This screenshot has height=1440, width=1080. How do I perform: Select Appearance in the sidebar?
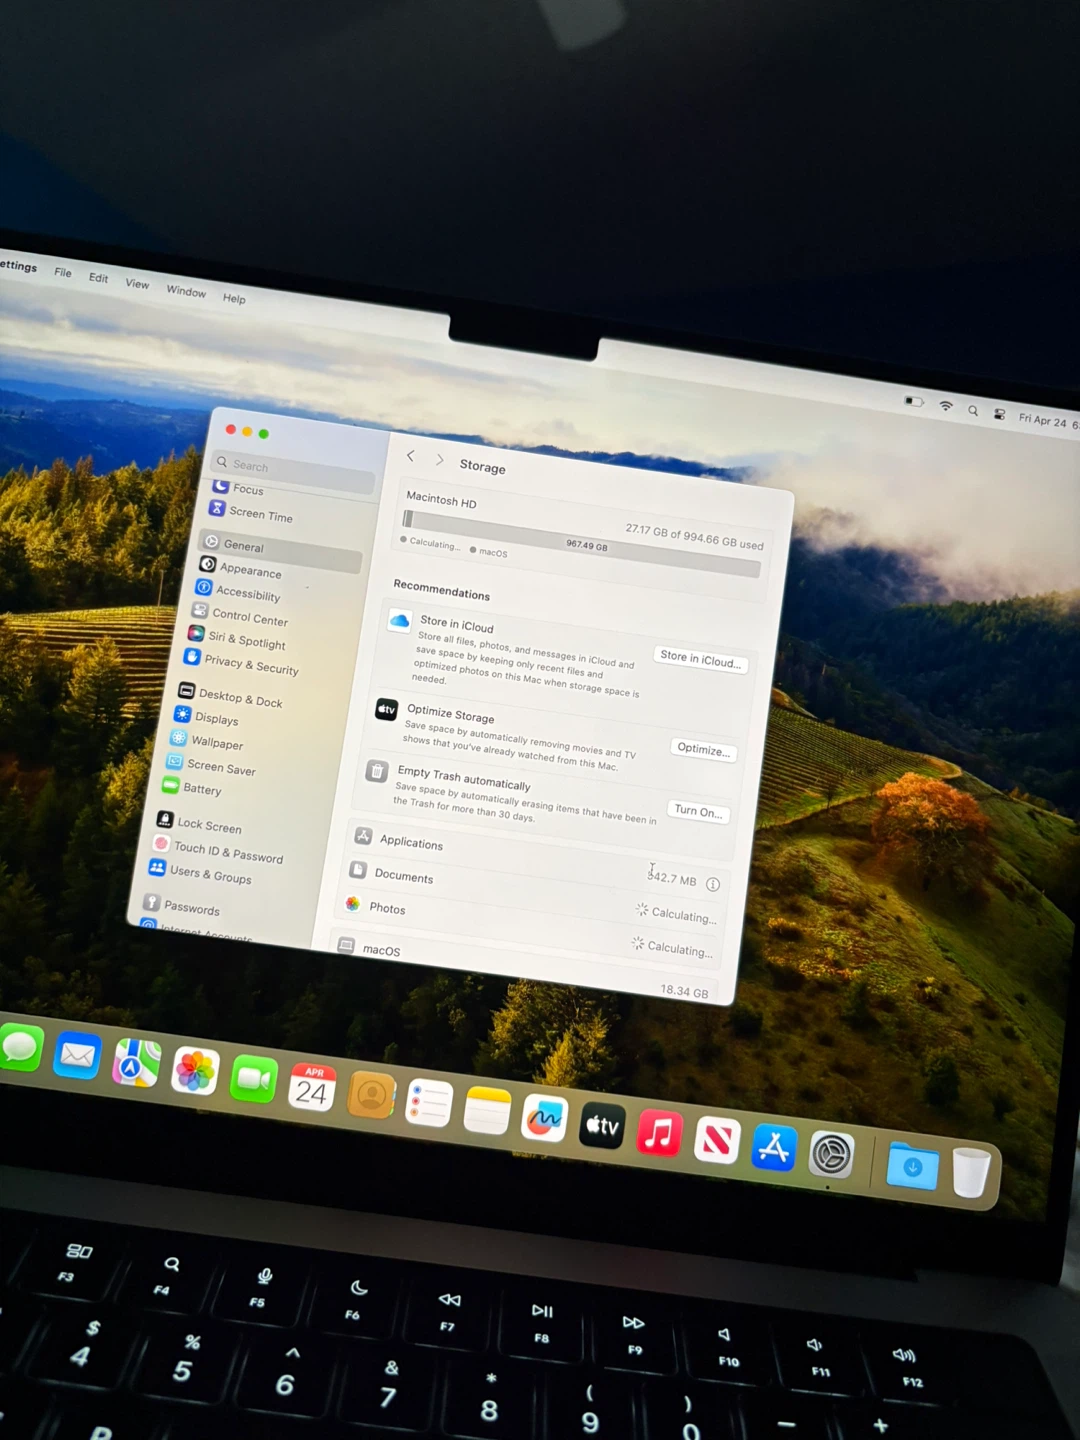click(x=240, y=569)
